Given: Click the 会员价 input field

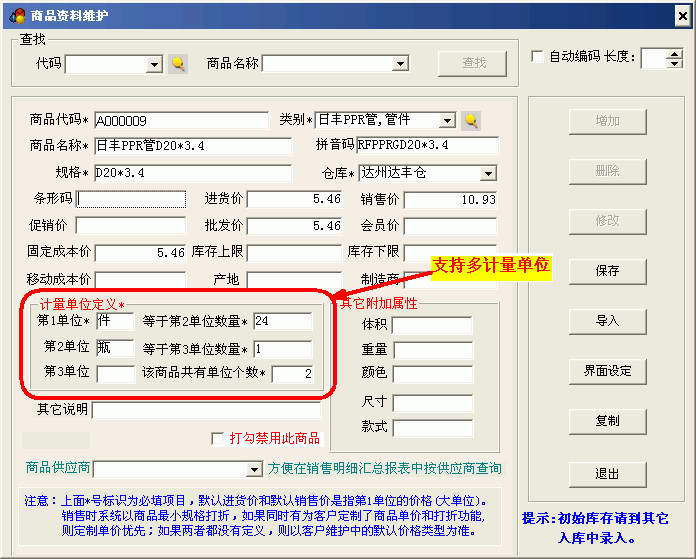Looking at the screenshot, I should point(450,226).
